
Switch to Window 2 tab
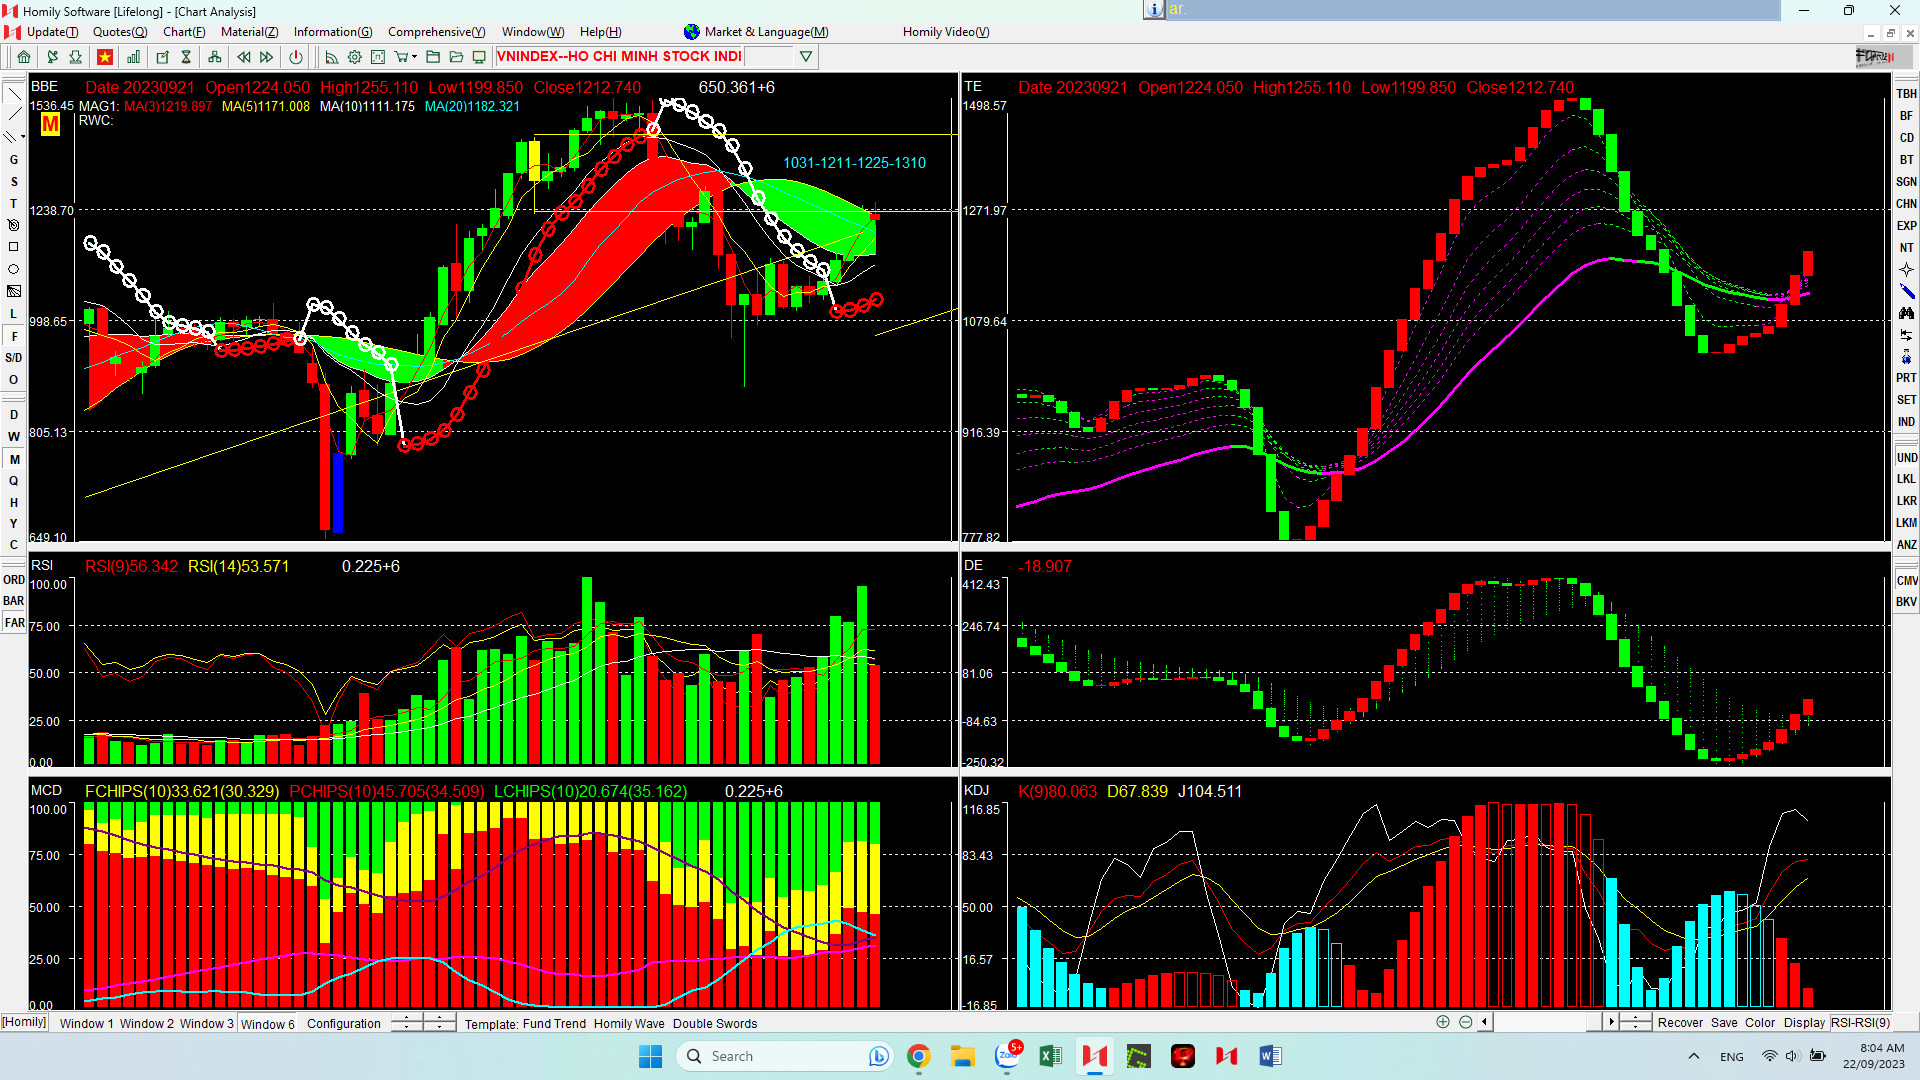click(x=146, y=1023)
